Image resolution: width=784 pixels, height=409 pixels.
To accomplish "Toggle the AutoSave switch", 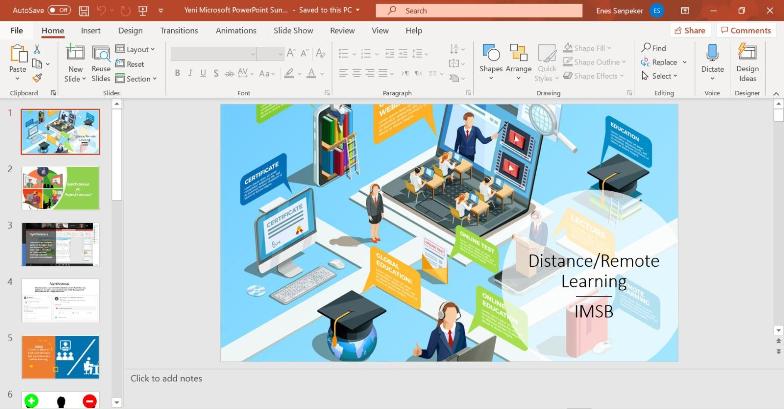I will pyautogui.click(x=58, y=10).
